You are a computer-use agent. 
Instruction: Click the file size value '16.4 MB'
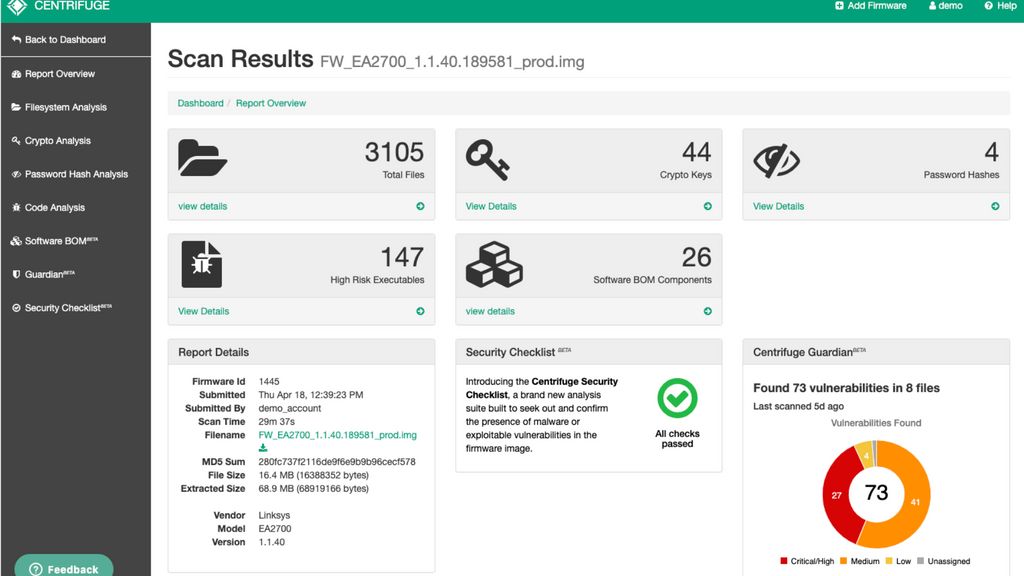tap(277, 475)
